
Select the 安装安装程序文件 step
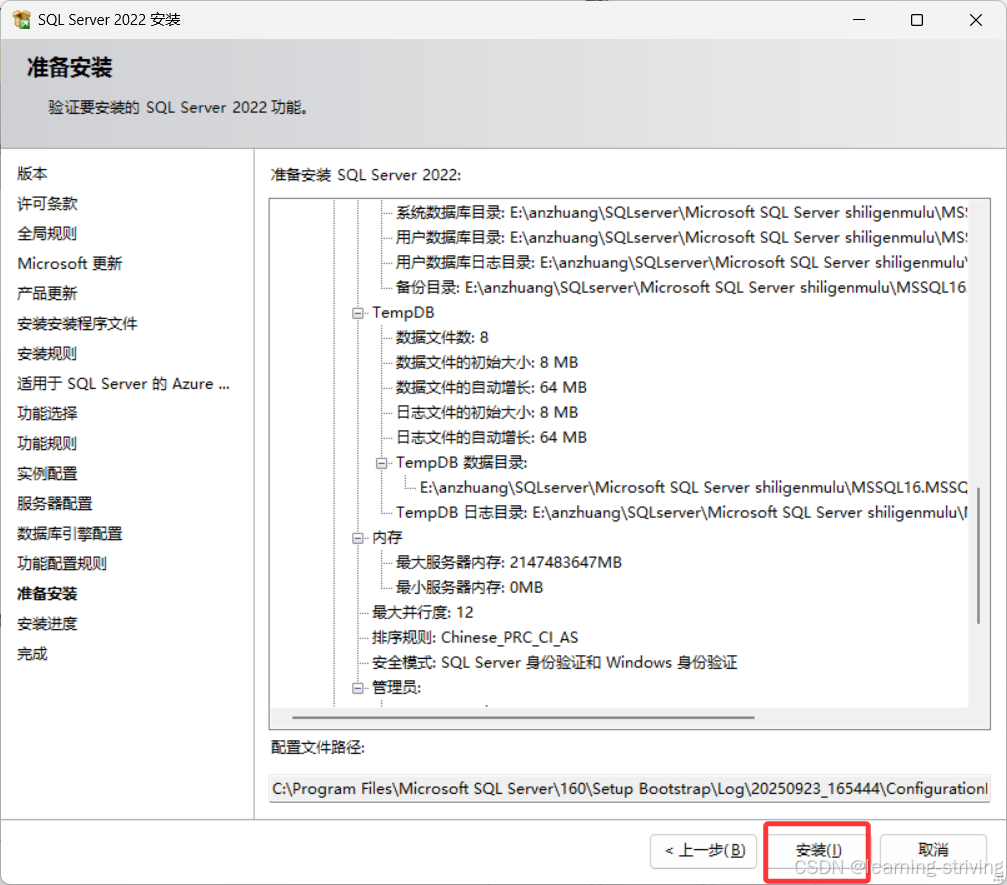77,324
